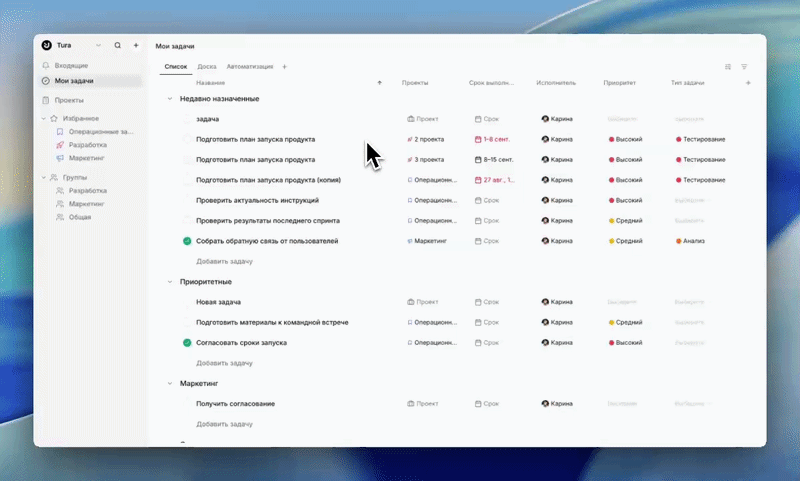This screenshot has height=481, width=800.
Task: Check off the task with 2 проекта
Action: (x=187, y=139)
